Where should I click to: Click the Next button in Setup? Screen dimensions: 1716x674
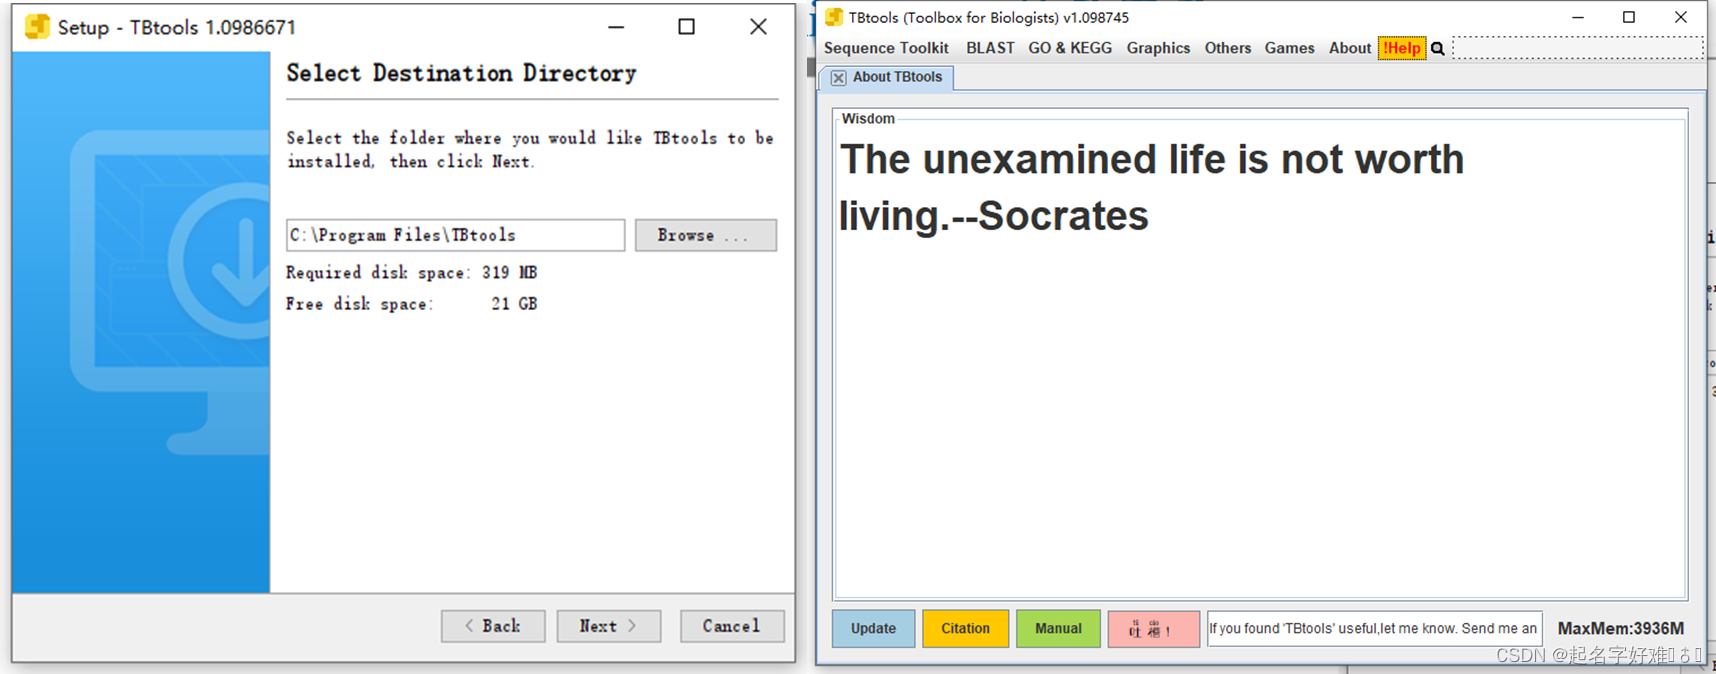(609, 626)
